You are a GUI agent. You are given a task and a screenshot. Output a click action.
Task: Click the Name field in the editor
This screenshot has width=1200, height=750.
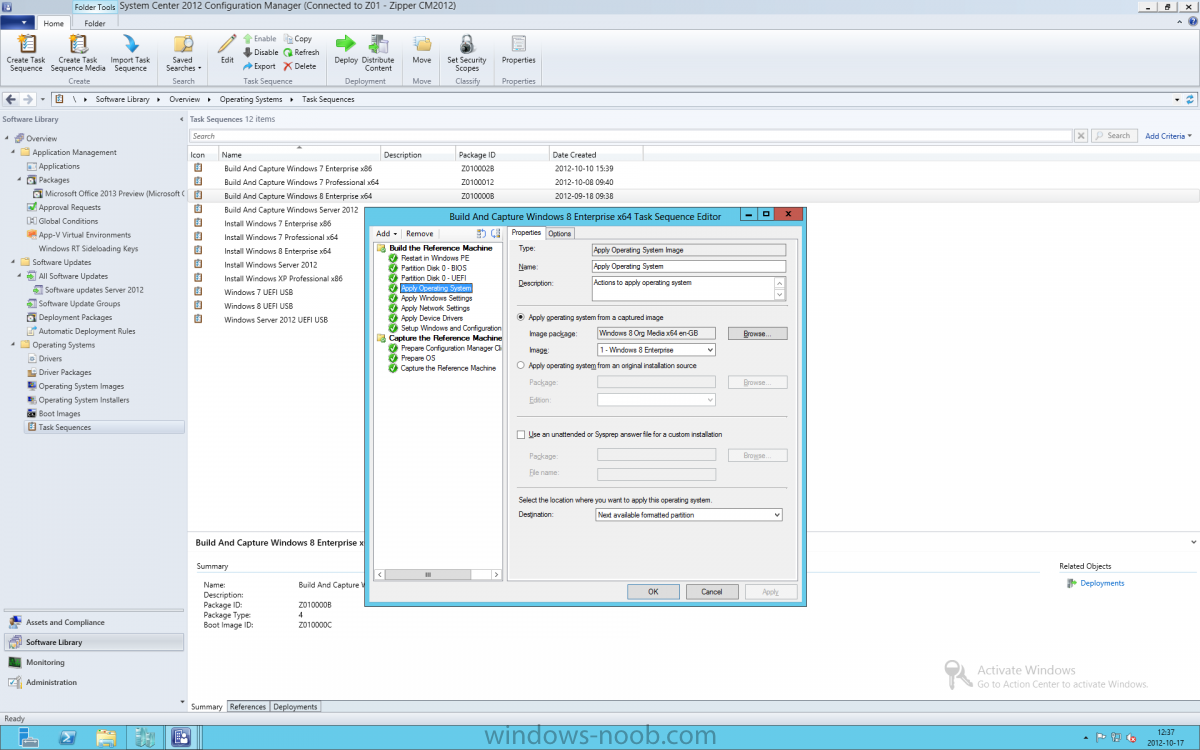pos(689,267)
